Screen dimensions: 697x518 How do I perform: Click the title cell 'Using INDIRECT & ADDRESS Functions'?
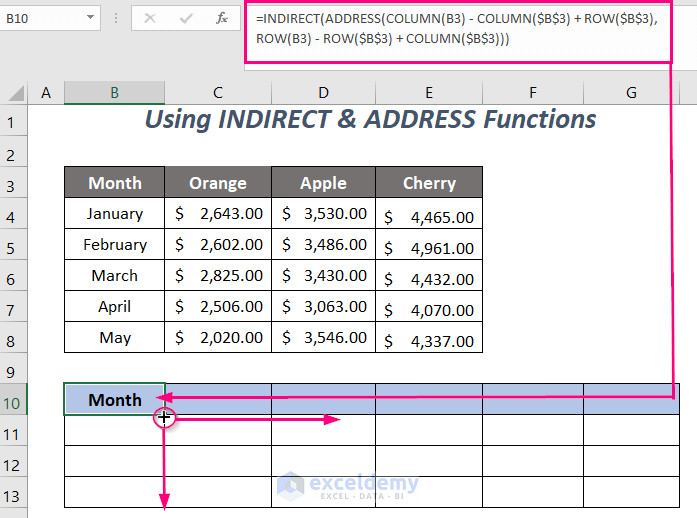pos(370,120)
